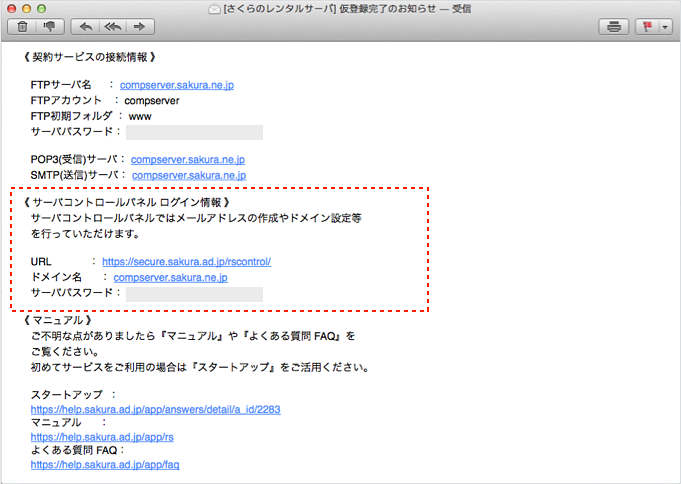Delete this email with the trash icon
Screen dimensions: 681x484
click(22, 27)
